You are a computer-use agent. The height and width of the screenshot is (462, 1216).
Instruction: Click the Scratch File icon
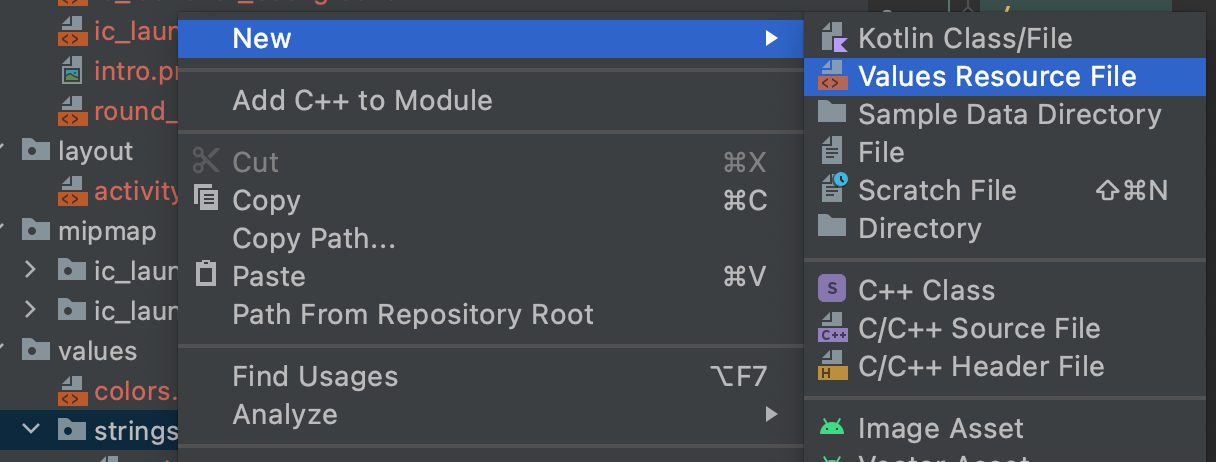(832, 190)
